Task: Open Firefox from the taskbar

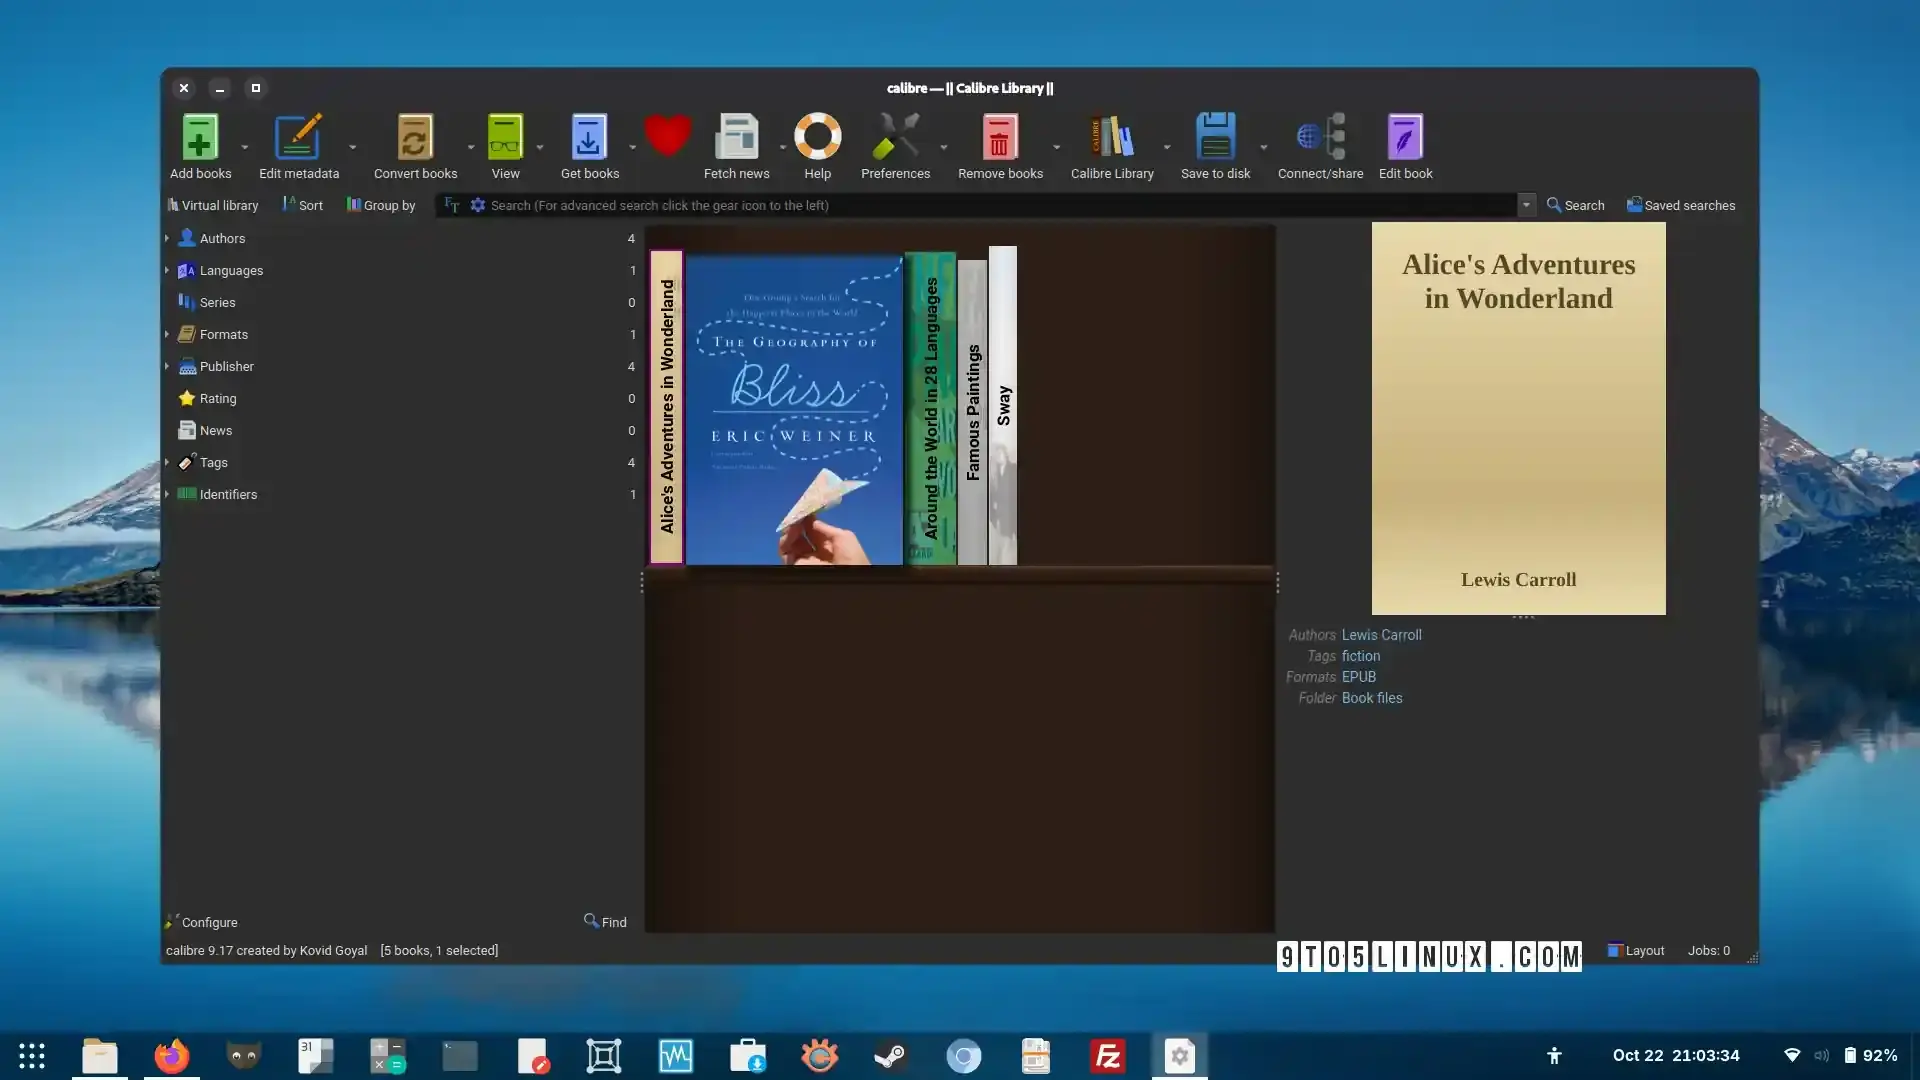Action: point(171,1056)
